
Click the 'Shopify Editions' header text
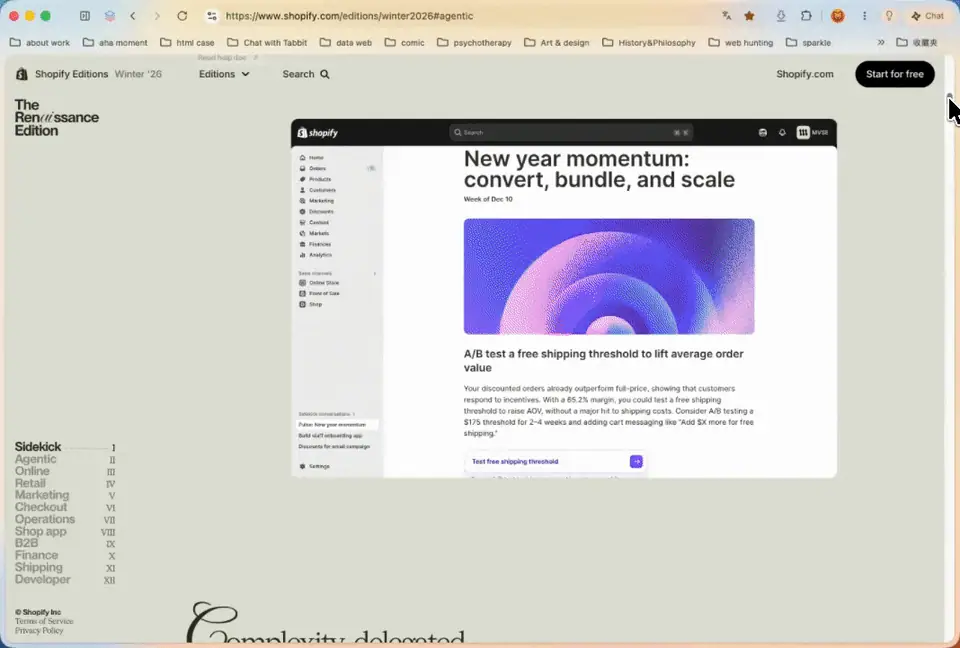tap(71, 74)
